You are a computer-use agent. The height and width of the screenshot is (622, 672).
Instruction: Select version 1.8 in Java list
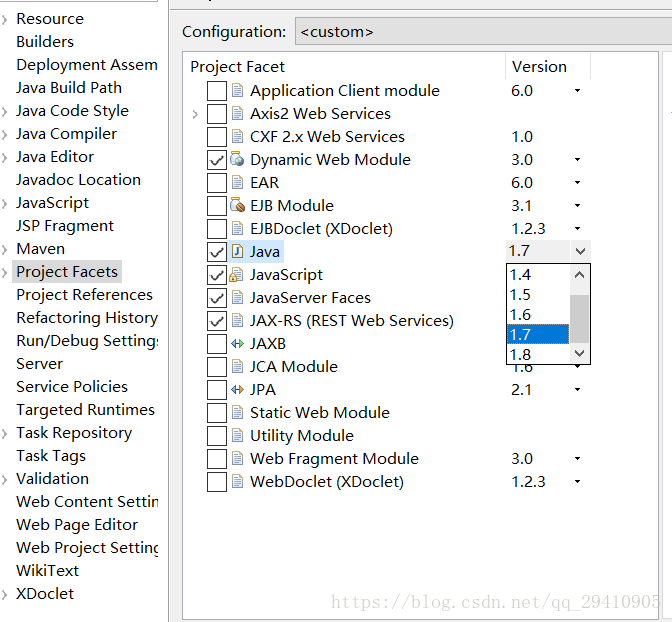(x=538, y=355)
